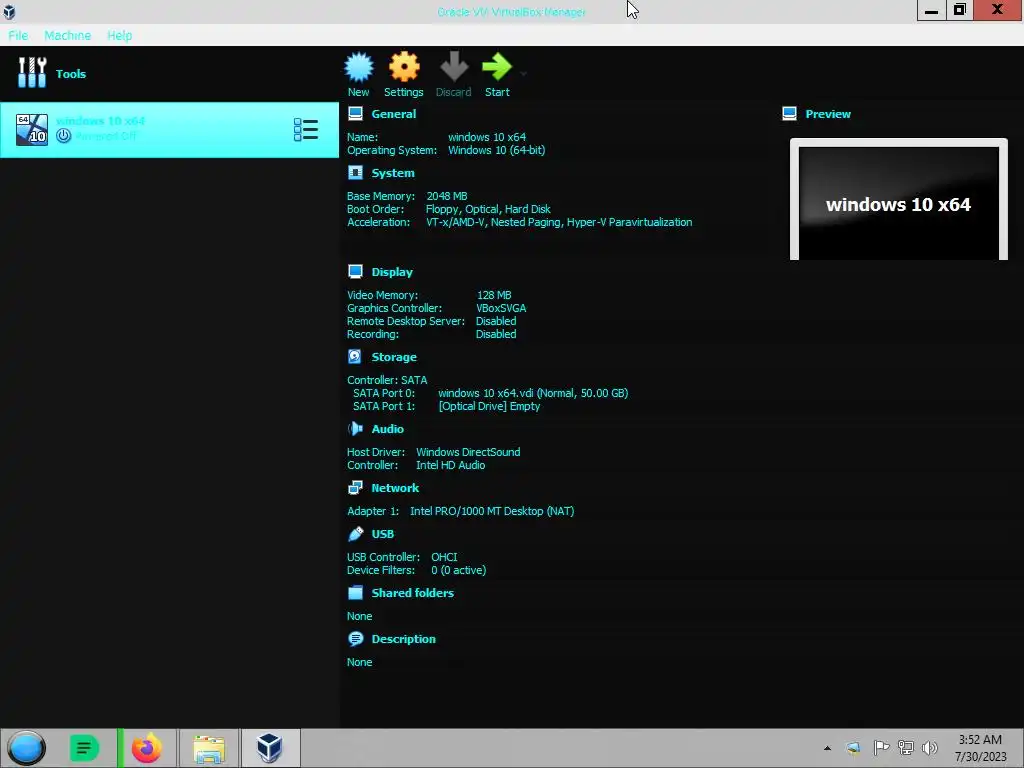Click the Windows 10 OS icon of VM
The height and width of the screenshot is (768, 1024).
pos(32,129)
